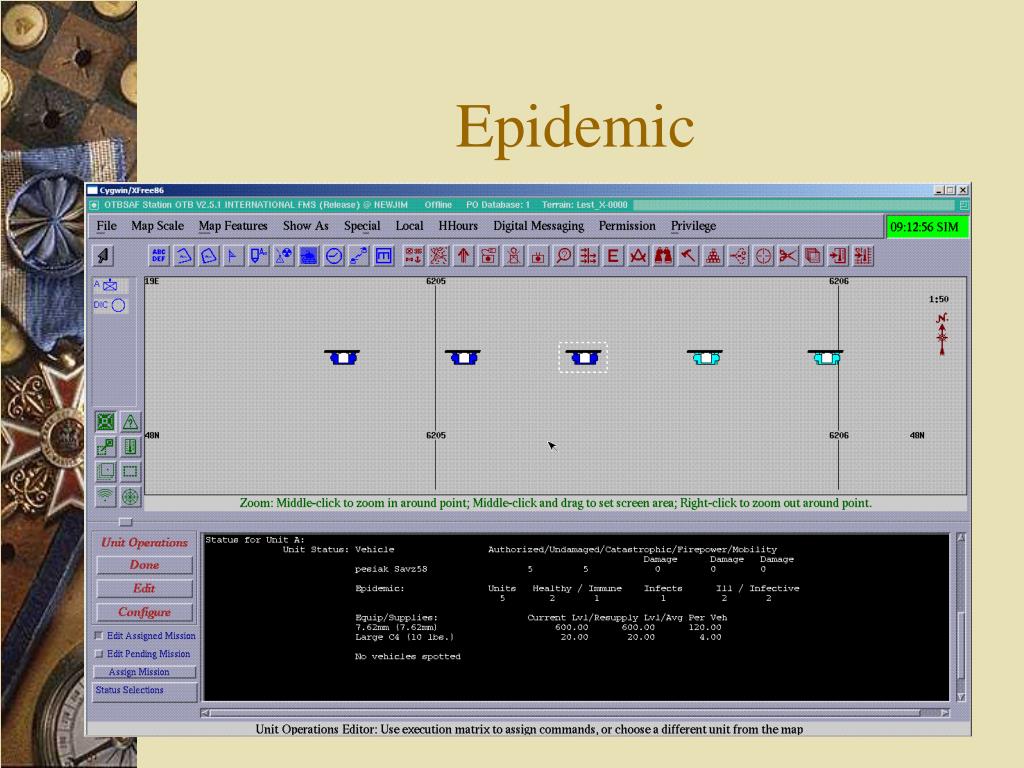Click the Done button
Image resolution: width=1024 pixels, height=768 pixels.
pos(144,565)
